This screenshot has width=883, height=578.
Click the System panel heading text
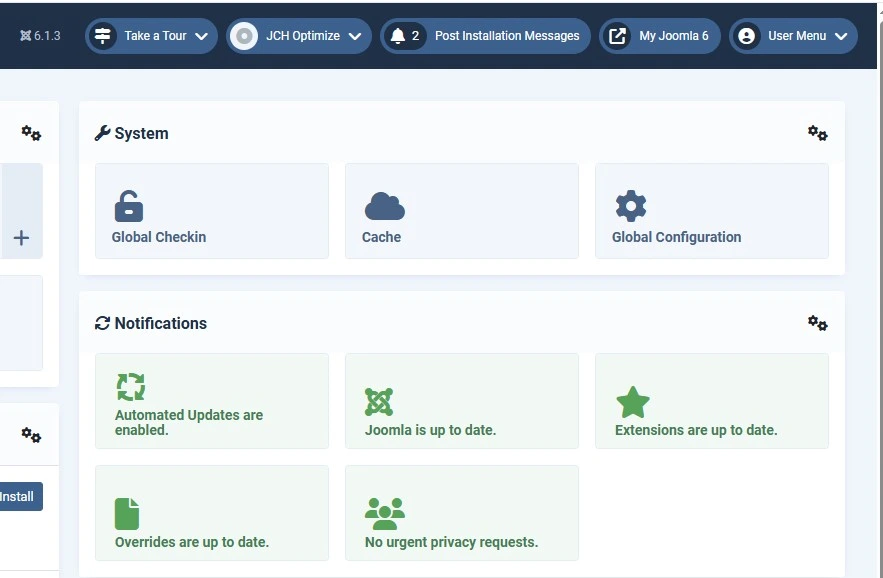(x=141, y=134)
